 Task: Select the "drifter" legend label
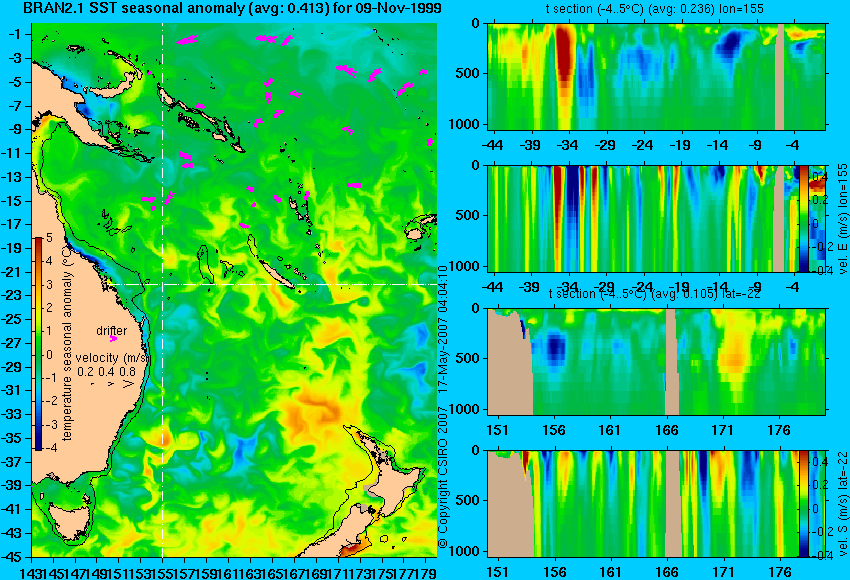[x=112, y=330]
